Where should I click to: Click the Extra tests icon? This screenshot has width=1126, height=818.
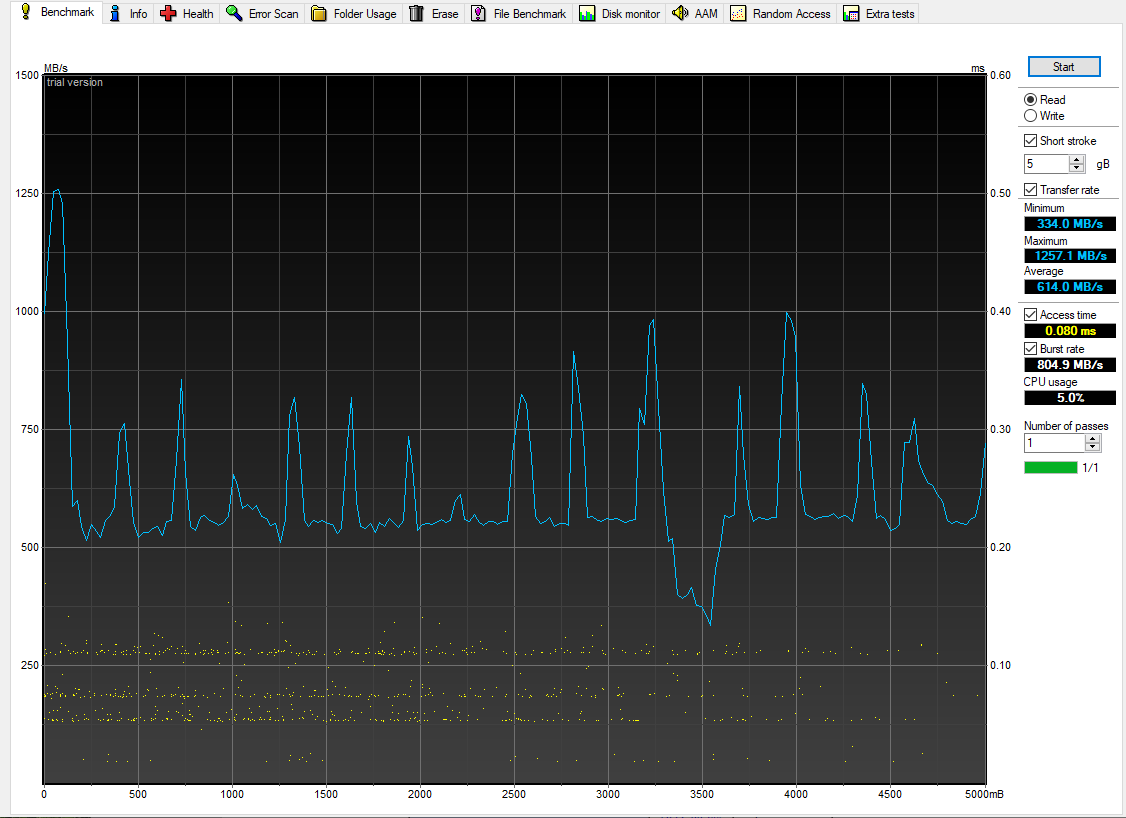[x=851, y=14]
